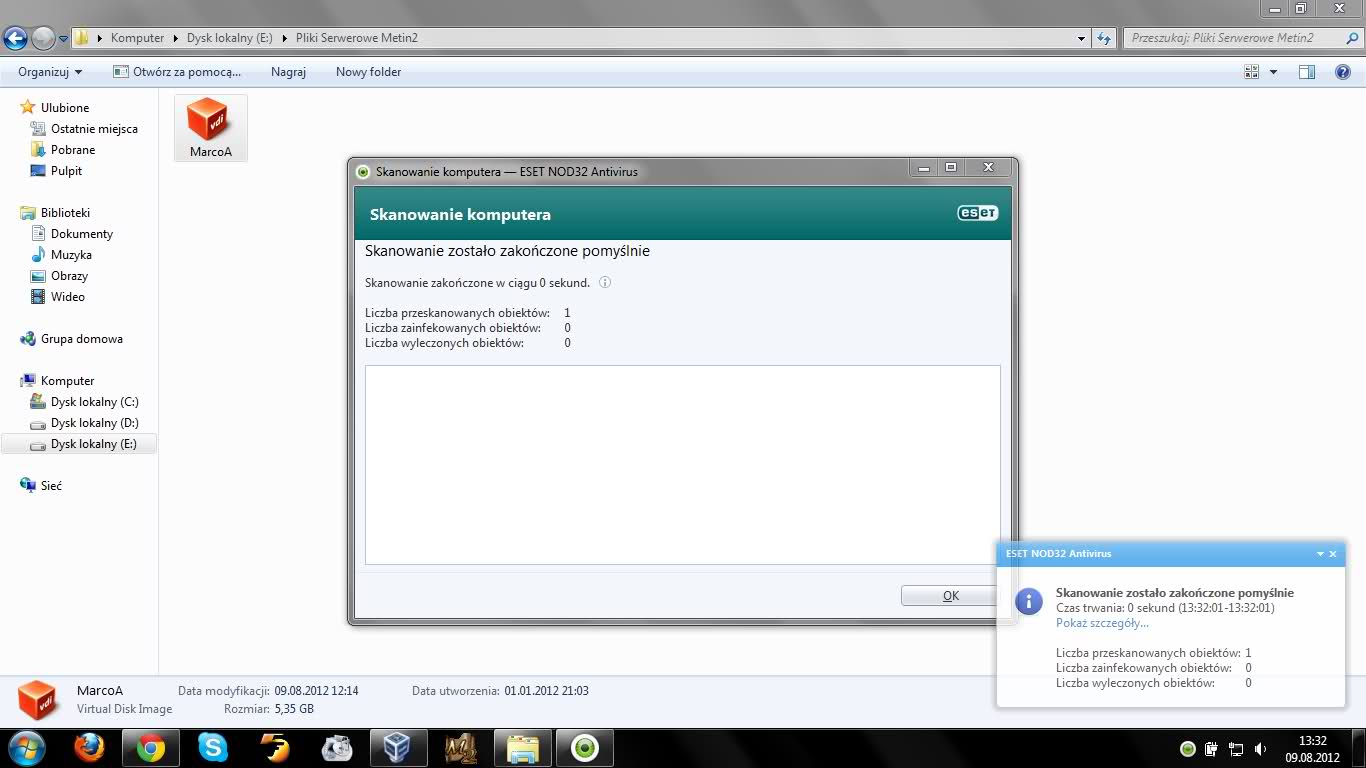This screenshot has width=1366, height=768.
Task: Expand the address bar previous locations dropdown
Action: pyautogui.click(x=1081, y=39)
